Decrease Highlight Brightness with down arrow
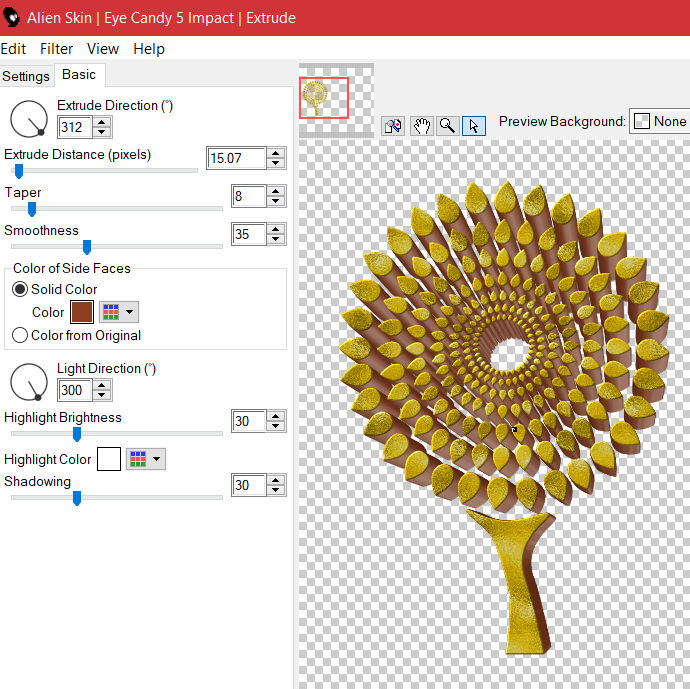 pos(275,426)
